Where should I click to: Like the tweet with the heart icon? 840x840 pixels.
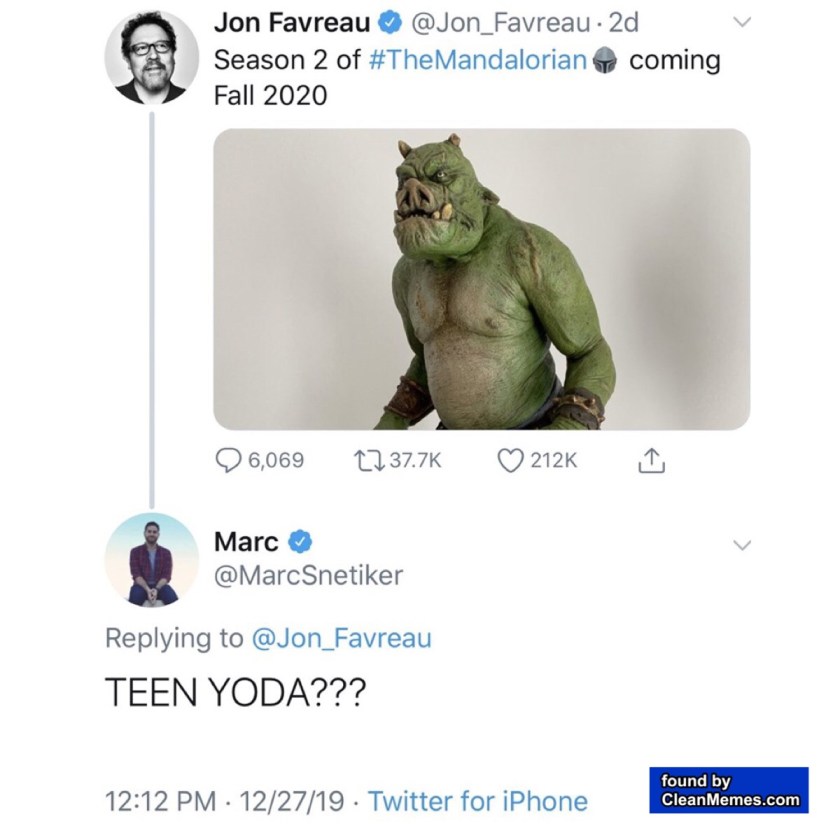click(510, 459)
